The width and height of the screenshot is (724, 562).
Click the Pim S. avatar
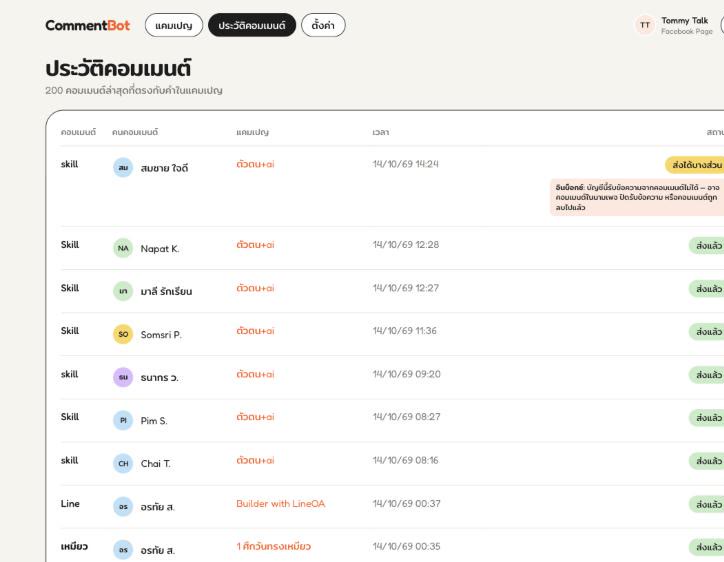[x=123, y=420]
